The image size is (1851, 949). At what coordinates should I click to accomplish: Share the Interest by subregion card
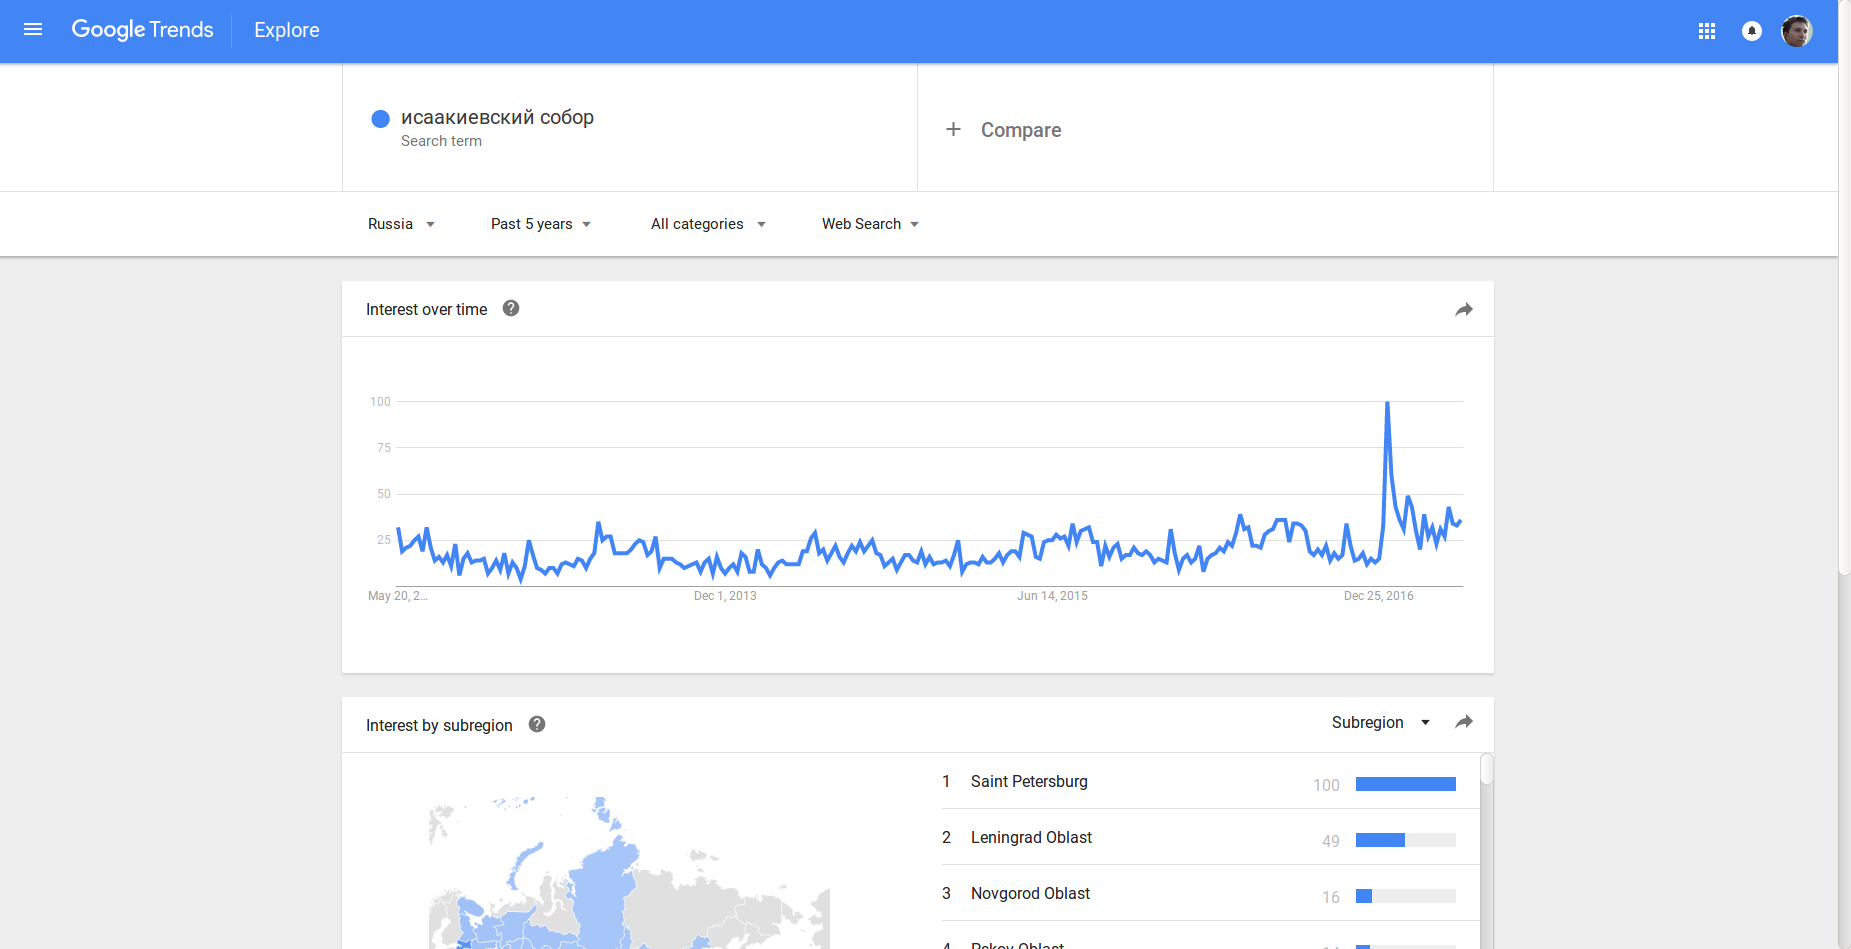tap(1464, 722)
